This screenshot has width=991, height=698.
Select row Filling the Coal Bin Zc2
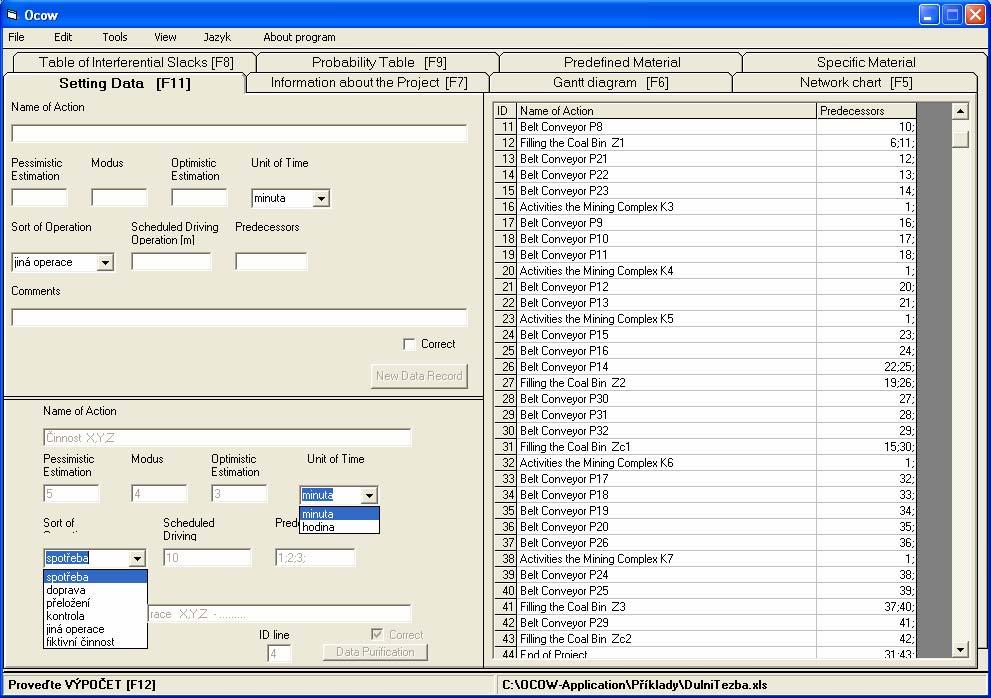(x=705, y=639)
